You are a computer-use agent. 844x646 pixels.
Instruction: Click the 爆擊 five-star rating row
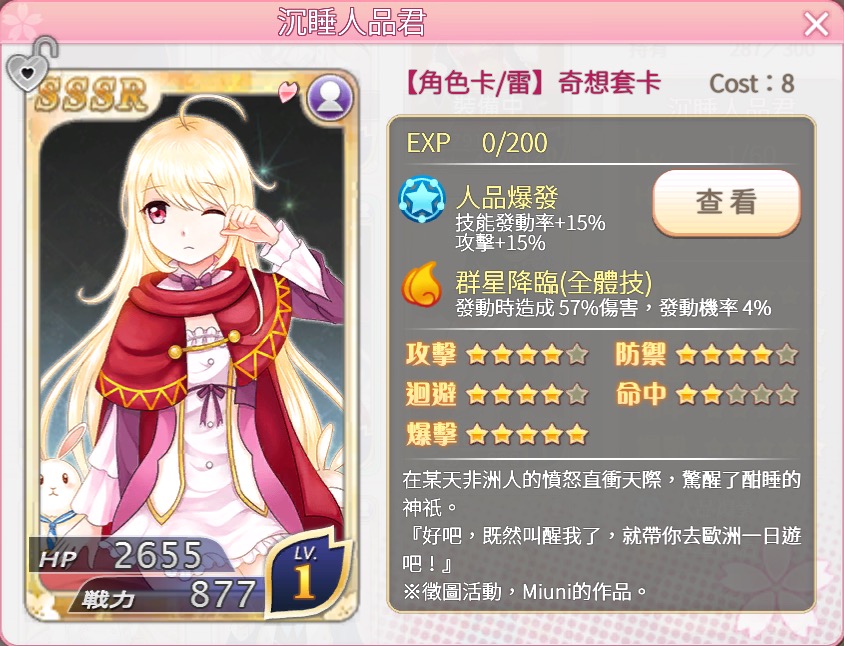496,434
